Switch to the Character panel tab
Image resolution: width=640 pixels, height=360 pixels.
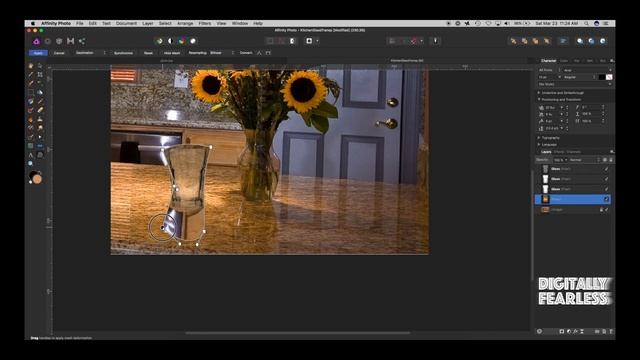(x=548, y=61)
